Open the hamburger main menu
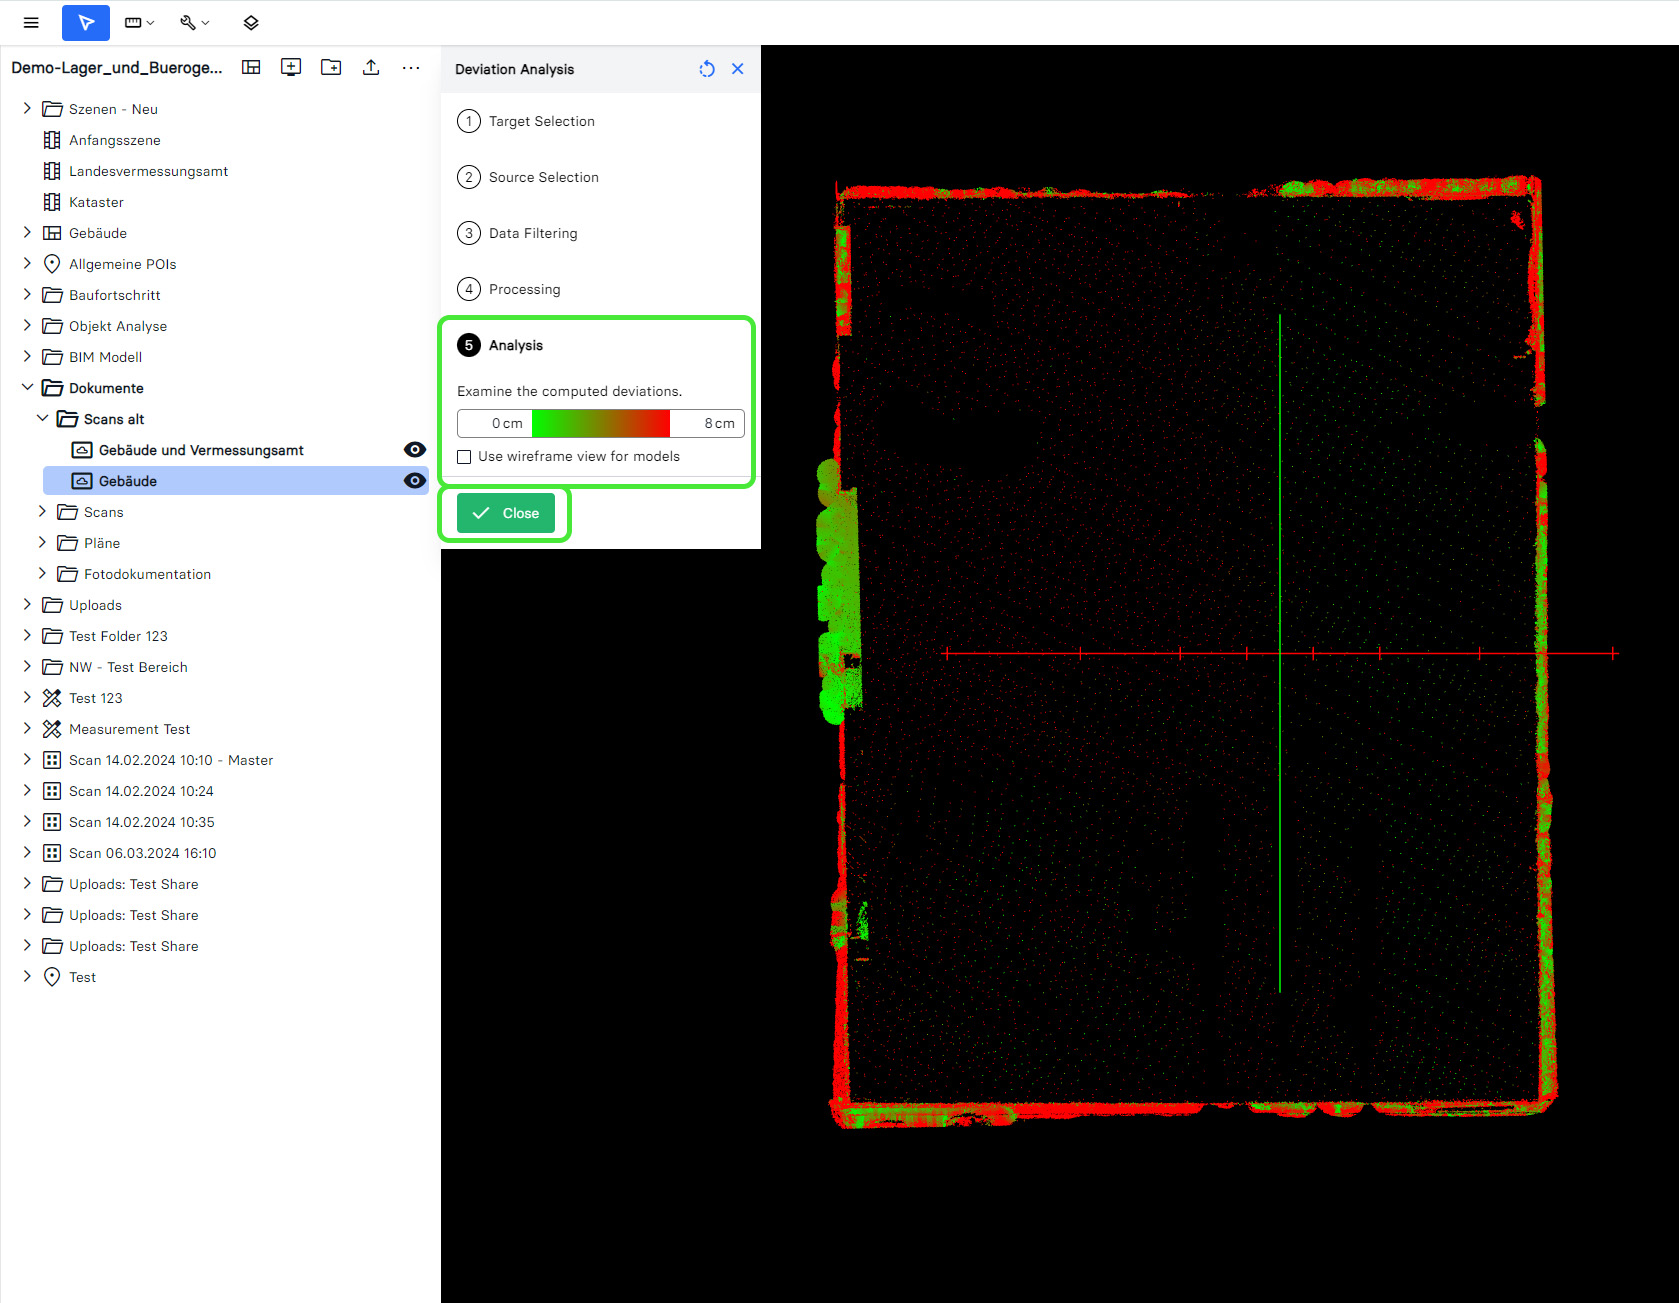Image resolution: width=1679 pixels, height=1303 pixels. (x=31, y=22)
